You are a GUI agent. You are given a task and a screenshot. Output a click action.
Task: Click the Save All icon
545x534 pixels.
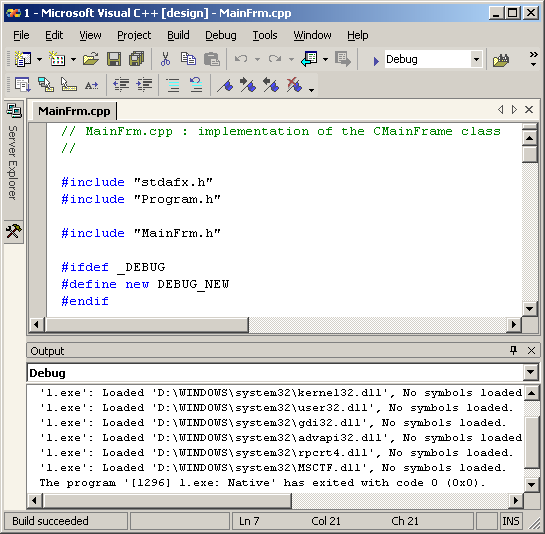[x=137, y=59]
